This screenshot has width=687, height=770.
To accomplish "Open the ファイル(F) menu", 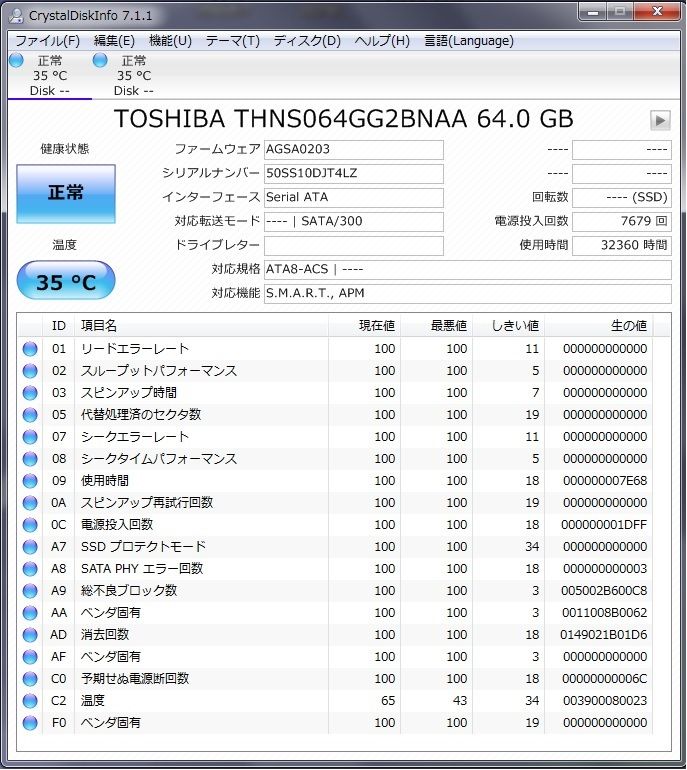I will click(47, 40).
